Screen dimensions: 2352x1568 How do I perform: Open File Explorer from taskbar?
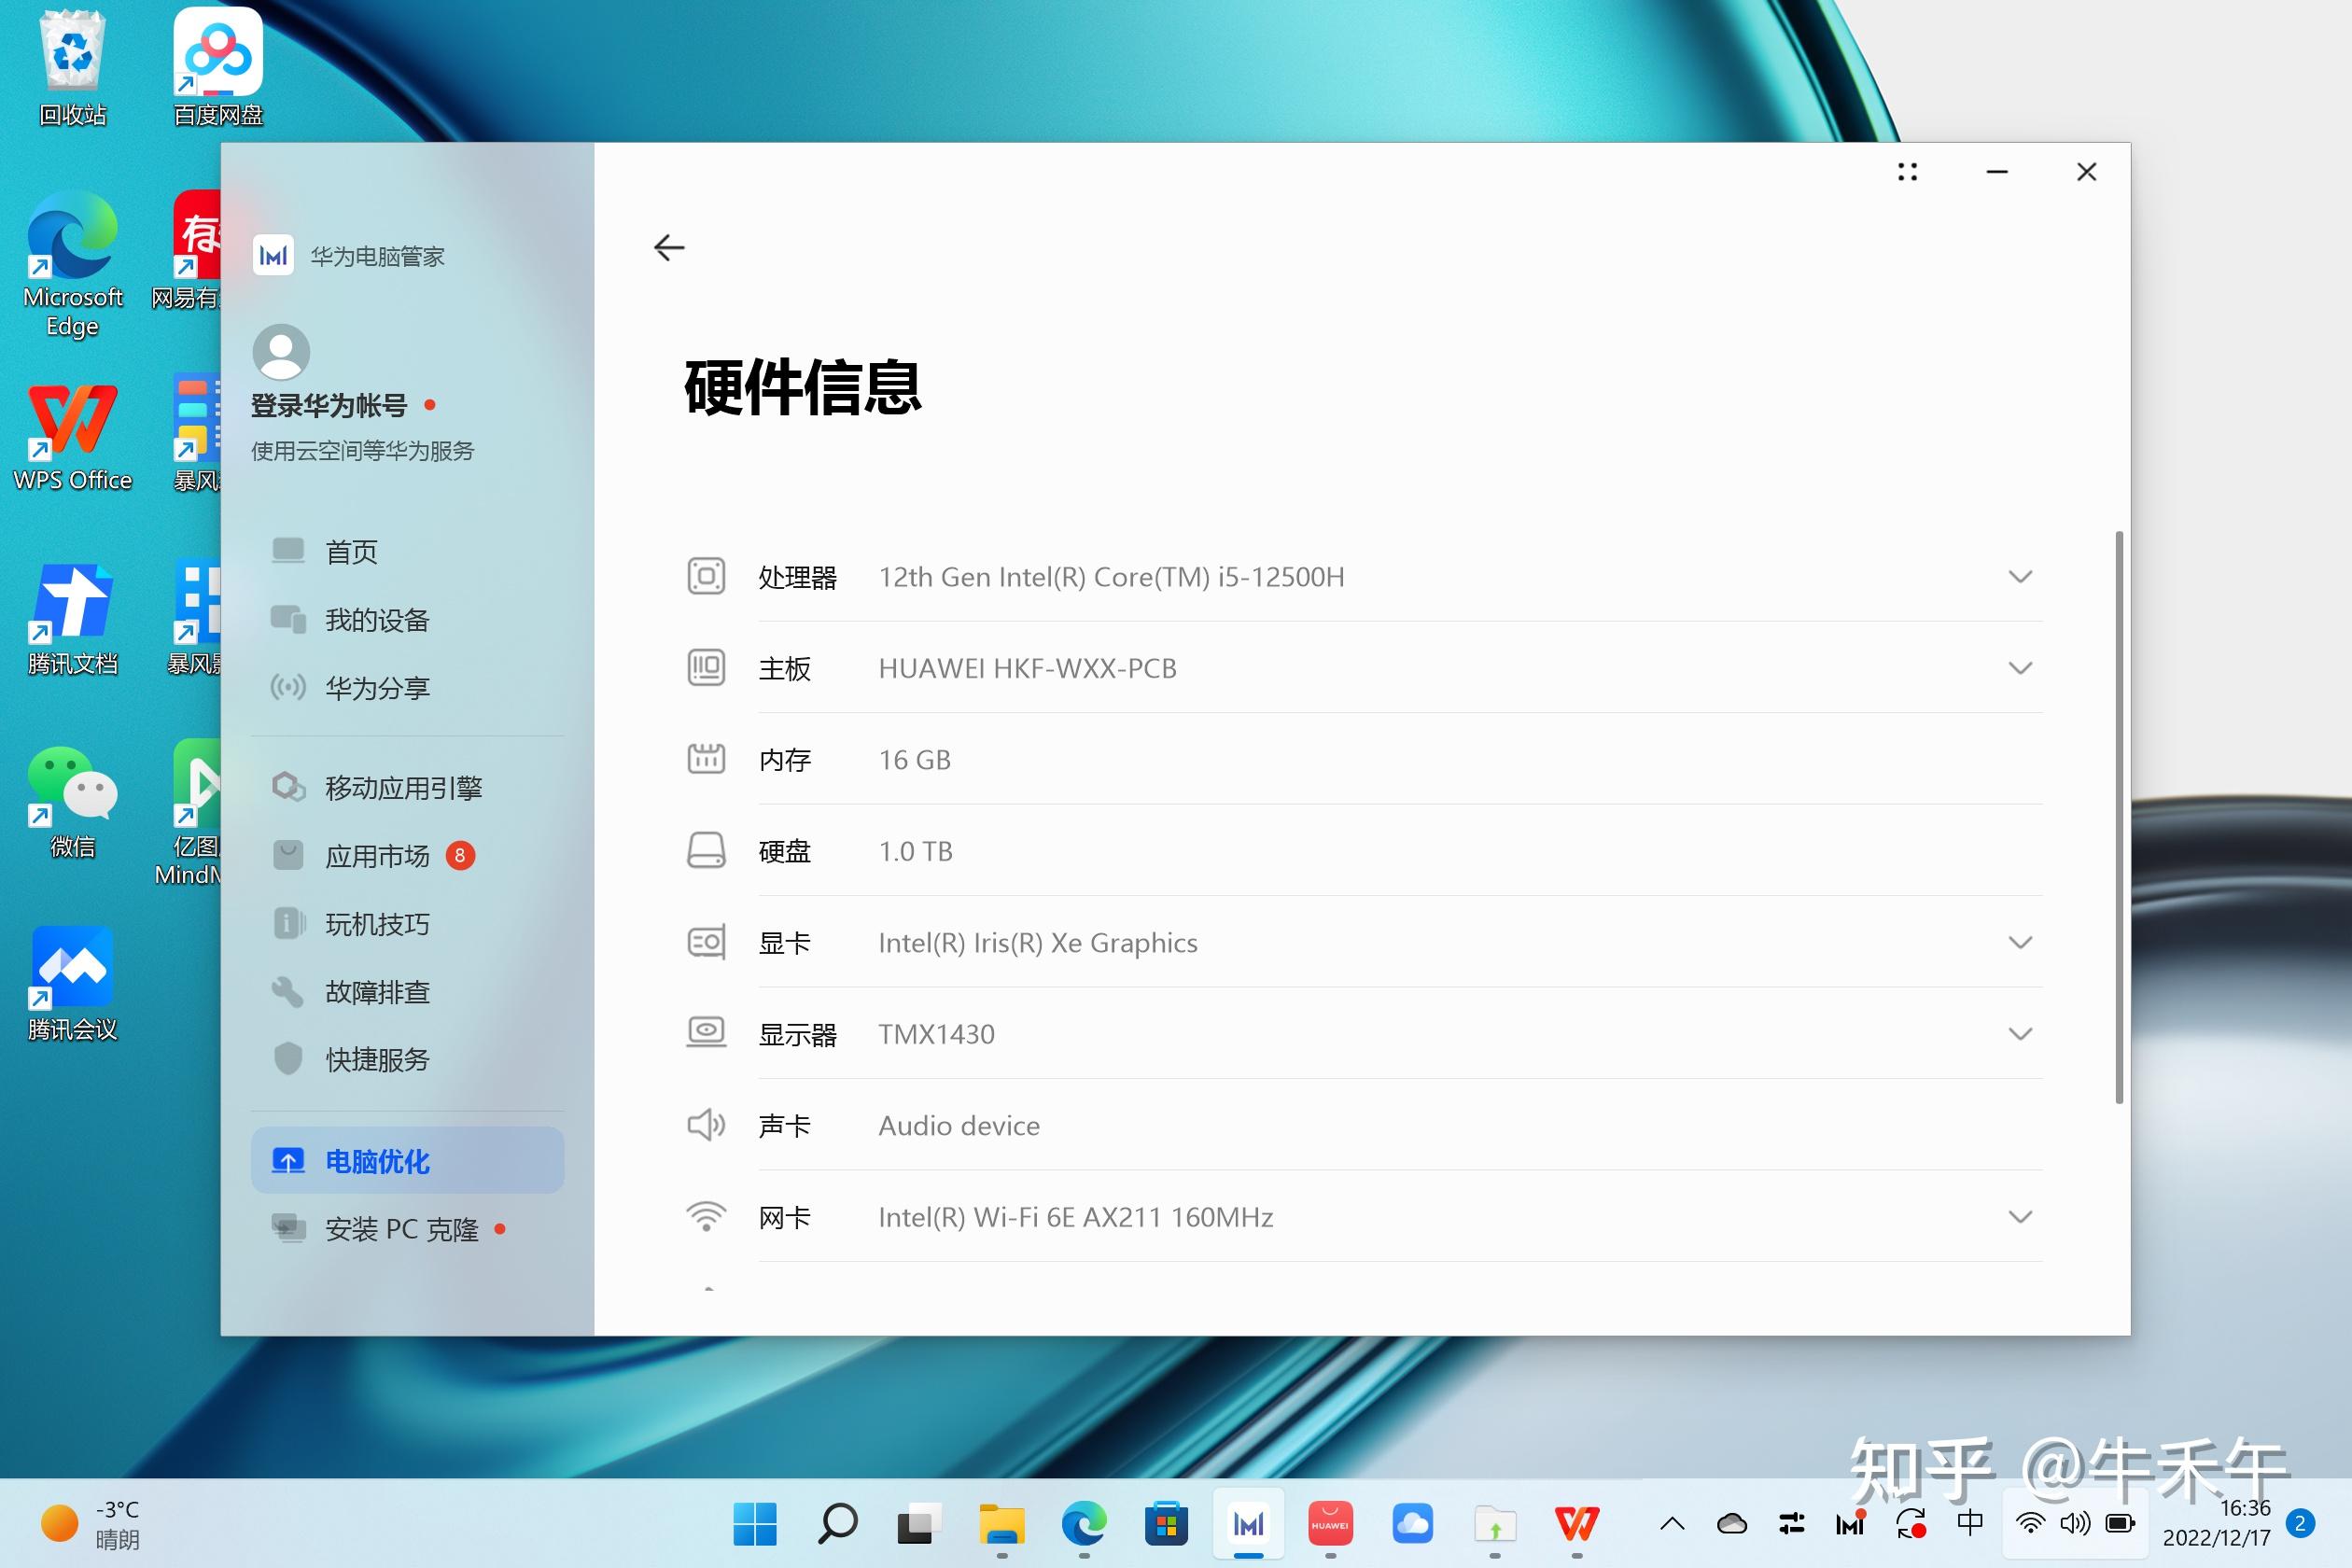pos(1002,1525)
